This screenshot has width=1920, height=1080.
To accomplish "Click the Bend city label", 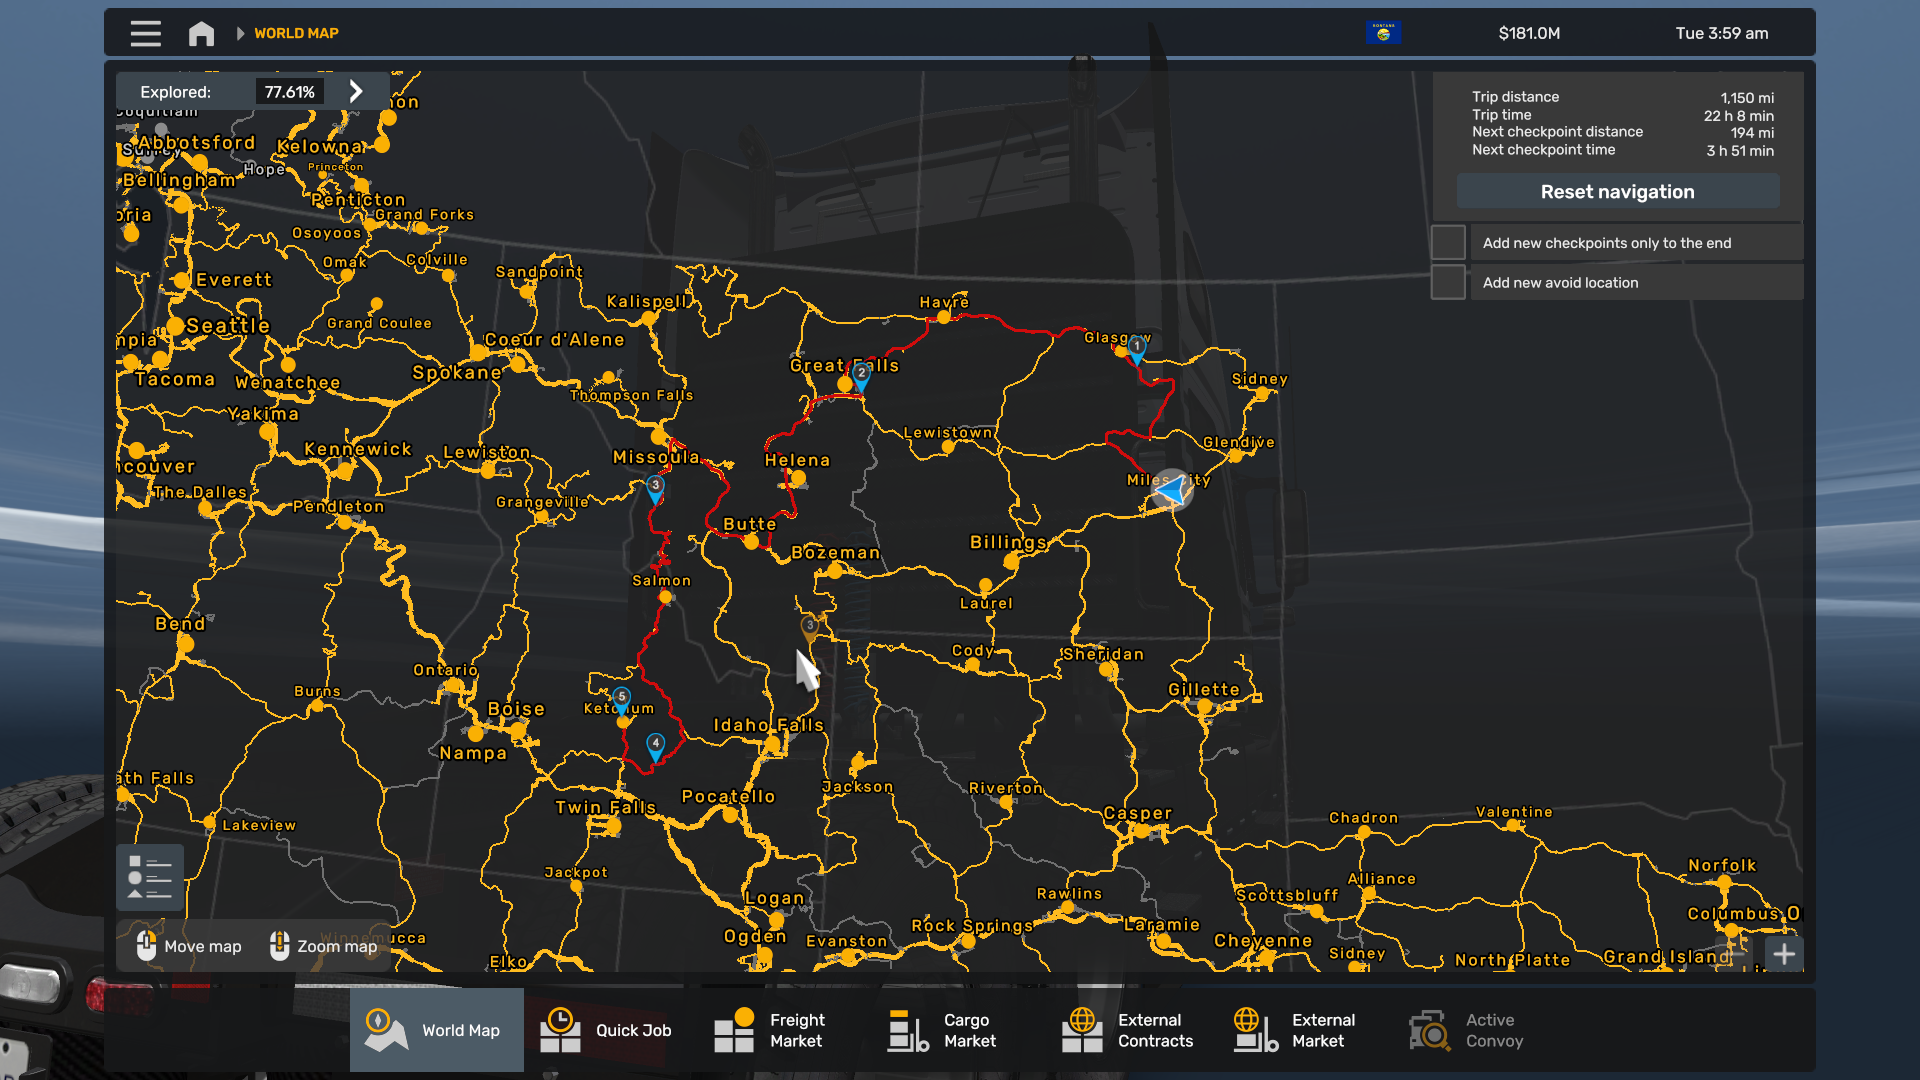I will pyautogui.click(x=180, y=624).
